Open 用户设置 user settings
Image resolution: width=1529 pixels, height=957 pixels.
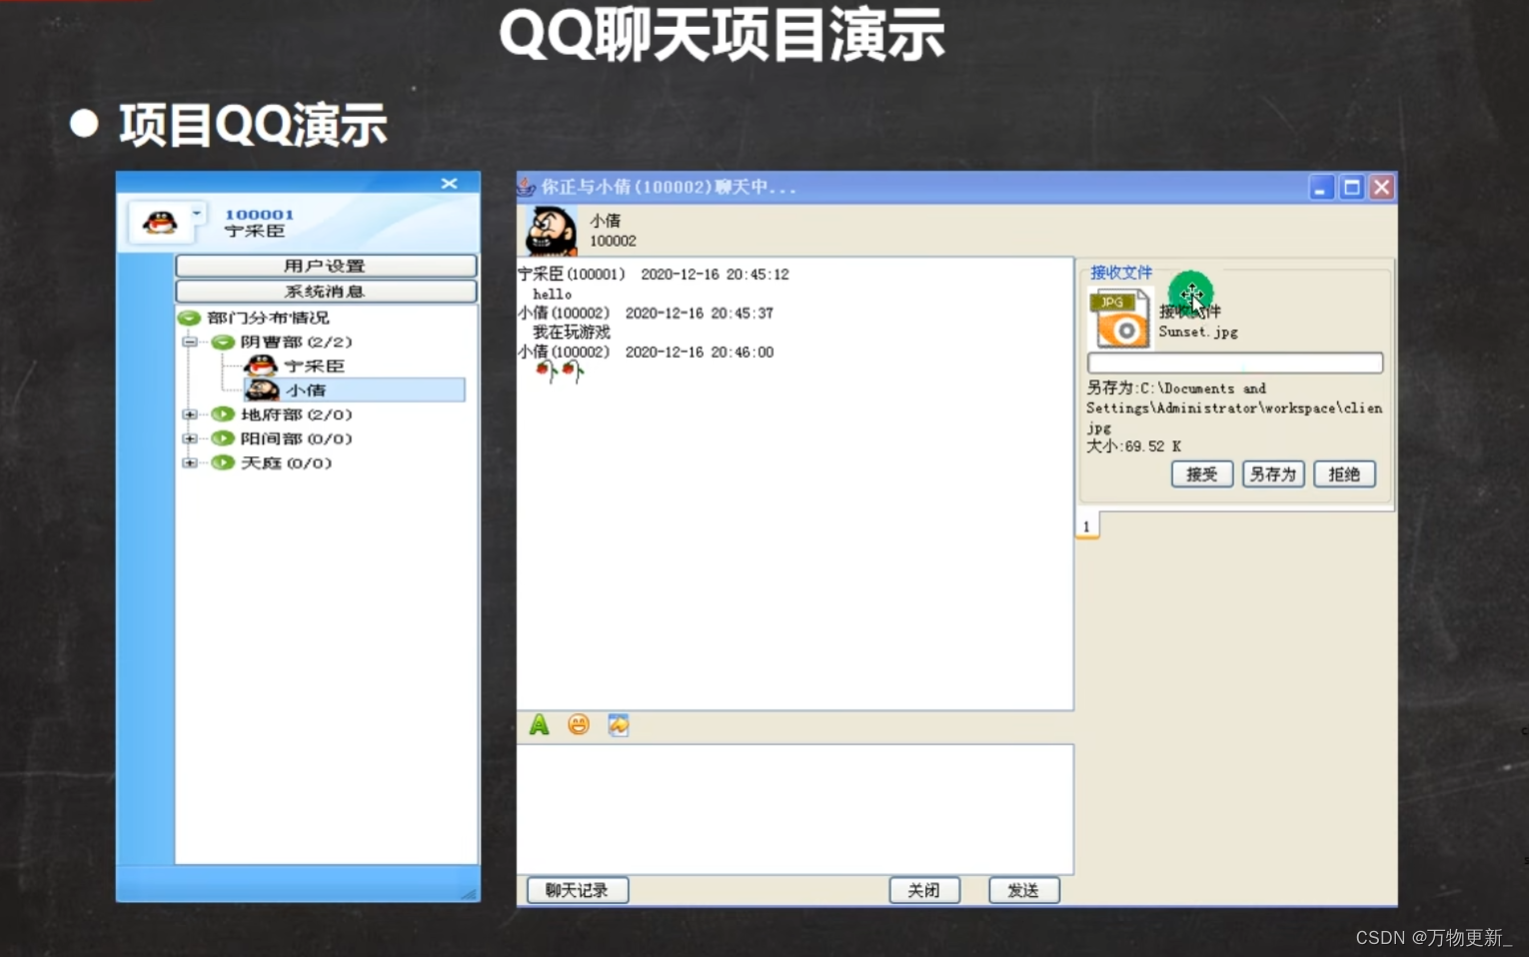[x=326, y=266]
